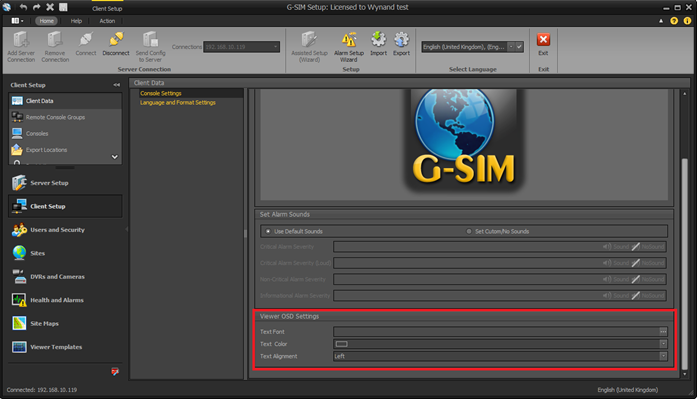Viewport: 697px width, 399px height.
Task: Open Site Maps section
Action: (65, 323)
